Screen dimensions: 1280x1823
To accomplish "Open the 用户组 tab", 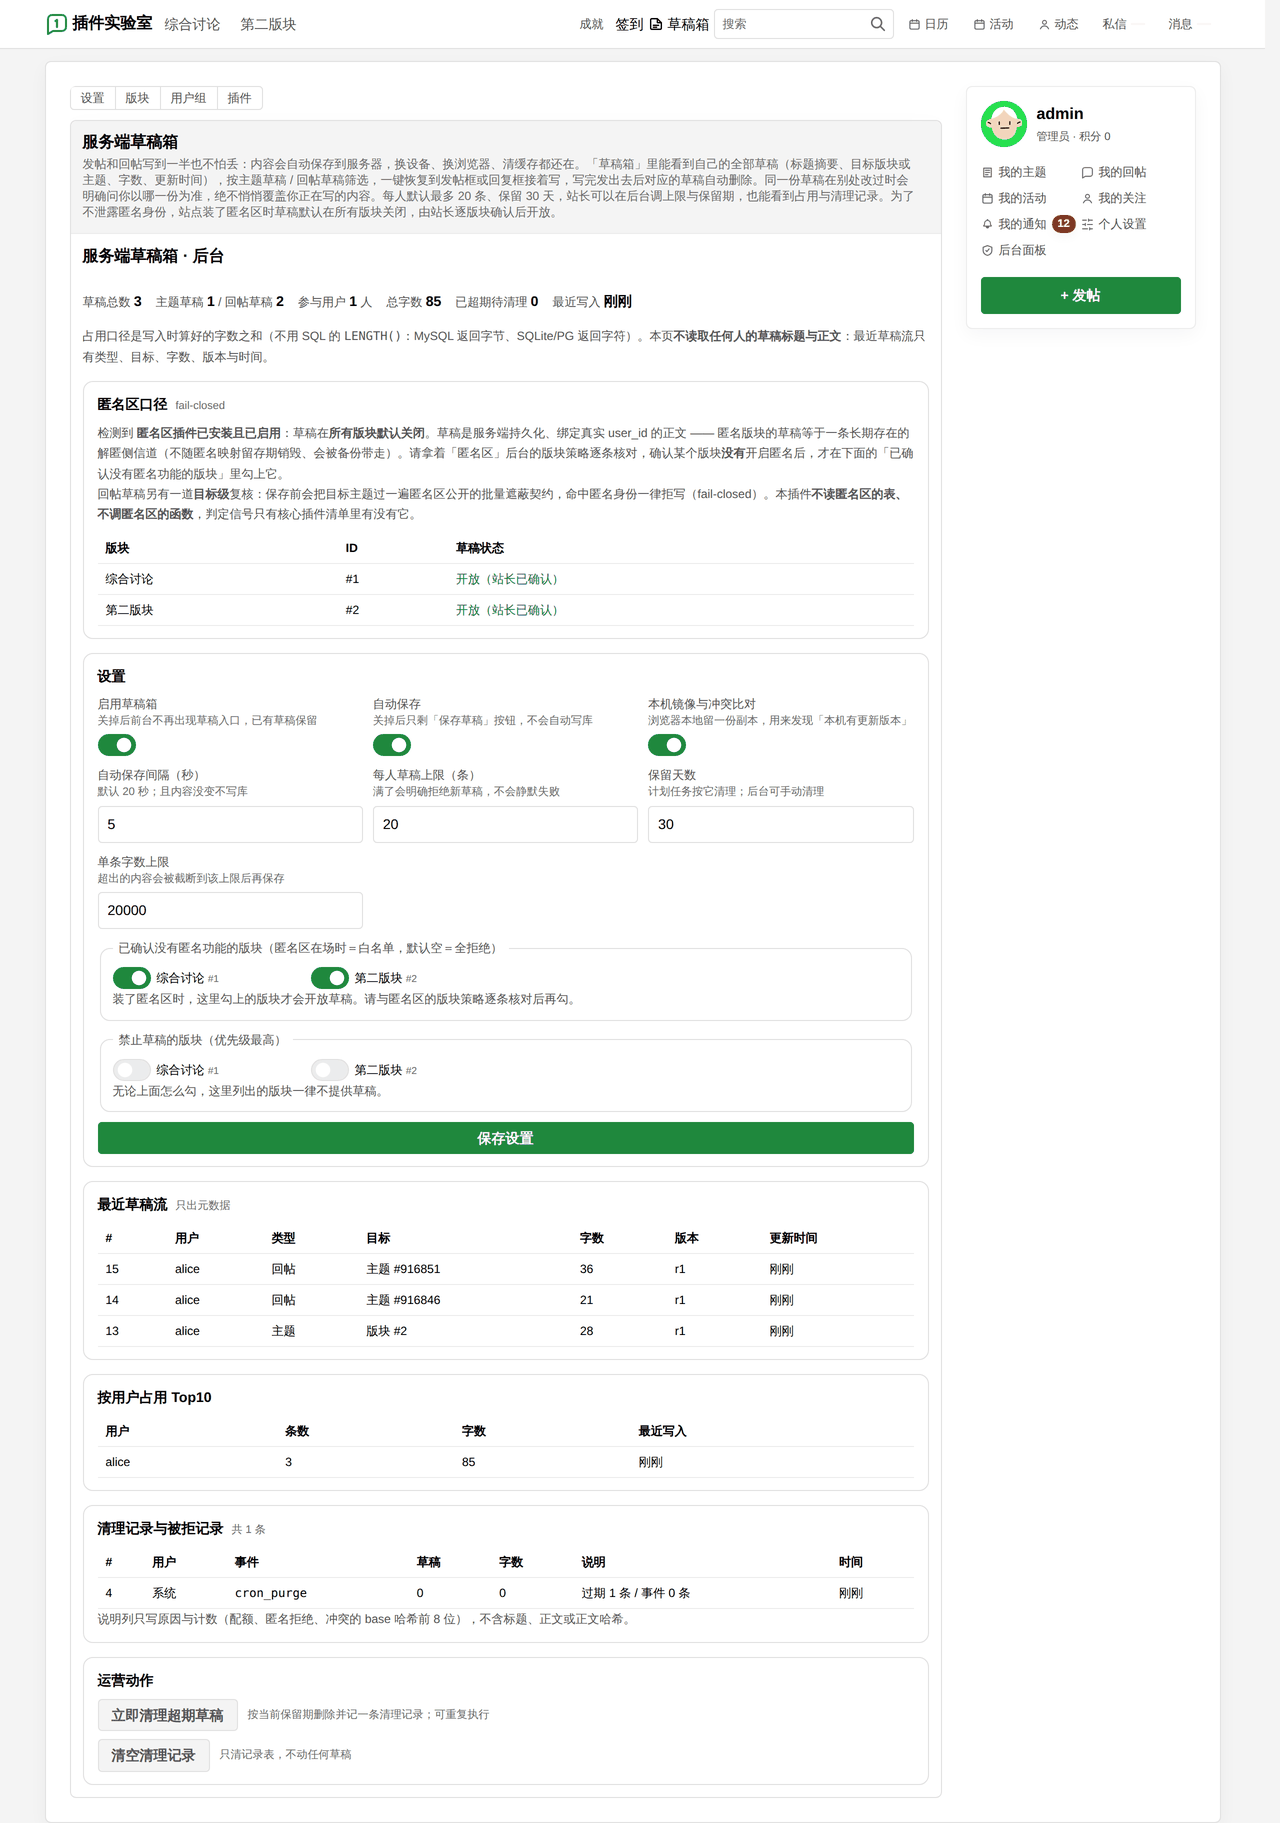I will pos(188,98).
